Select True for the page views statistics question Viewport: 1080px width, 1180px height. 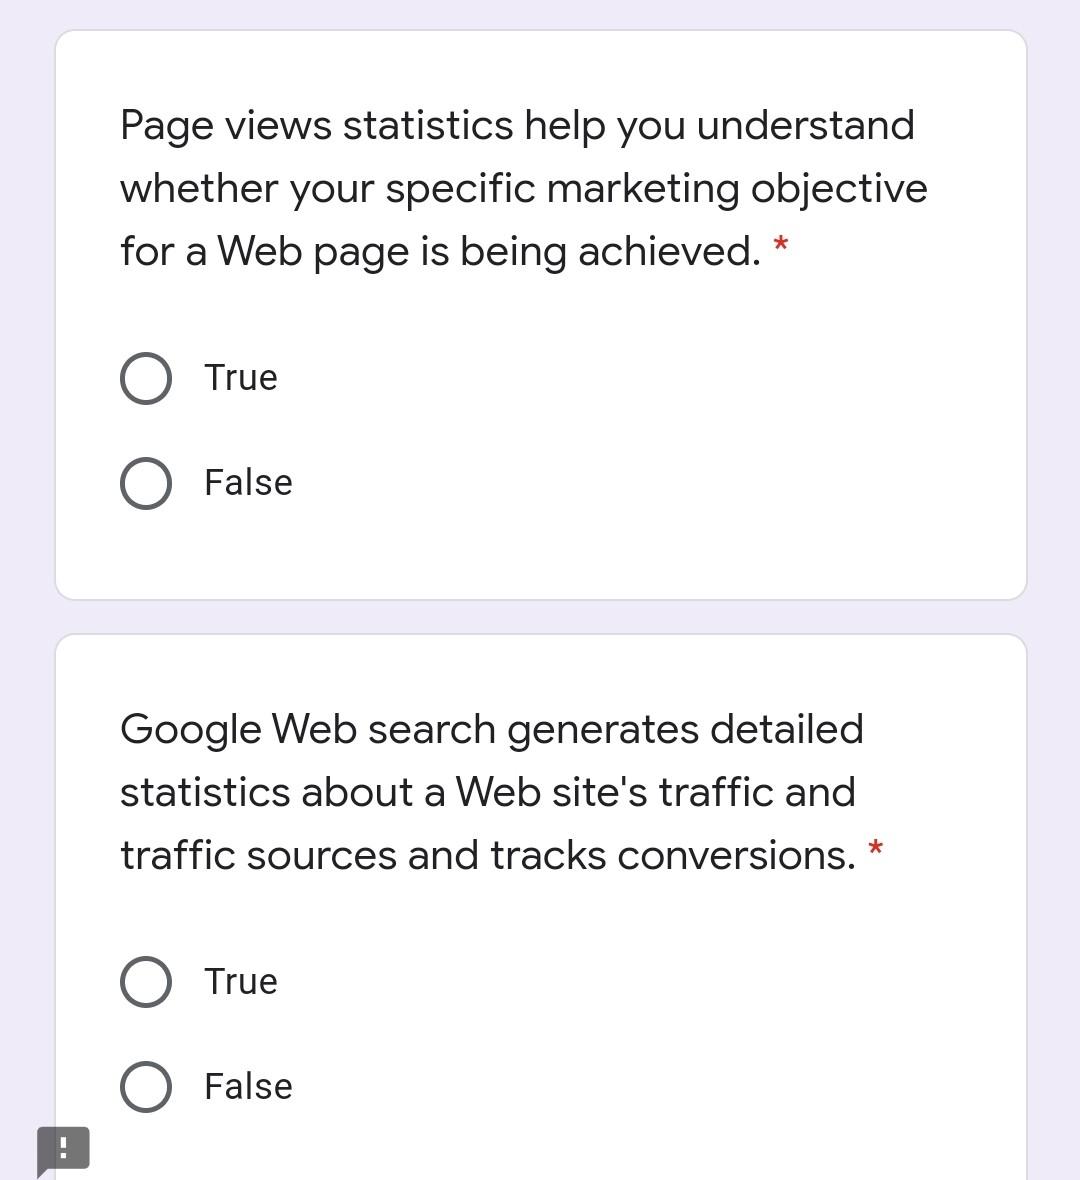point(146,378)
